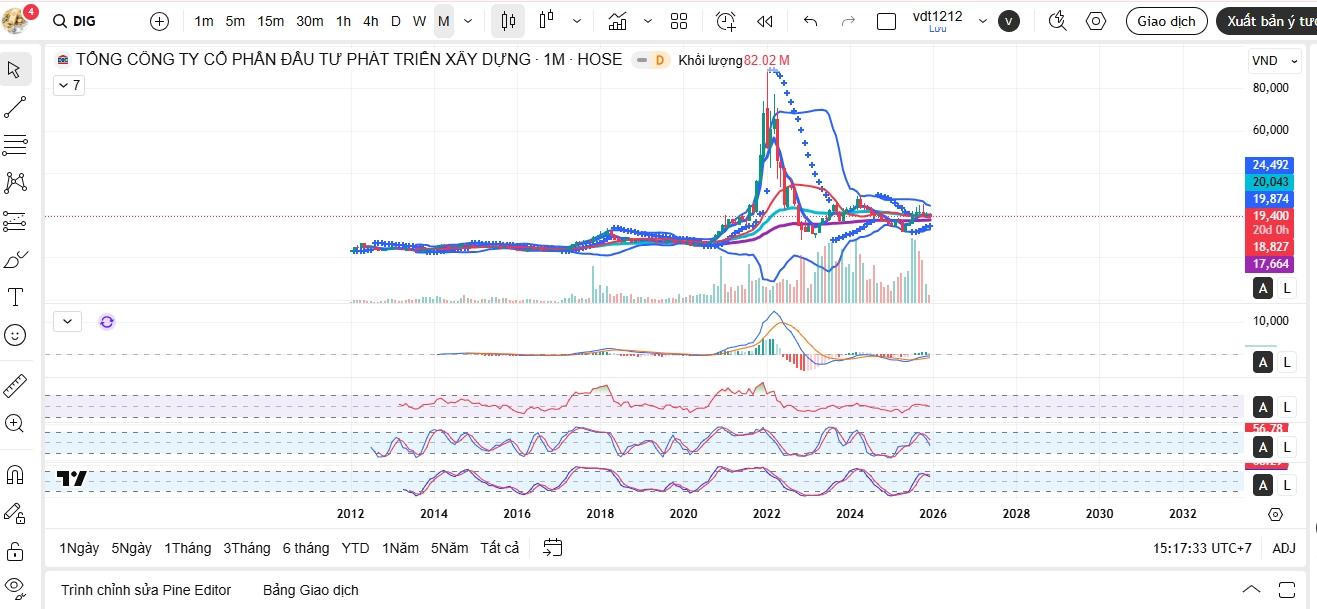Click the bar replay rewind icon
This screenshot has width=1317, height=609.
765,21
